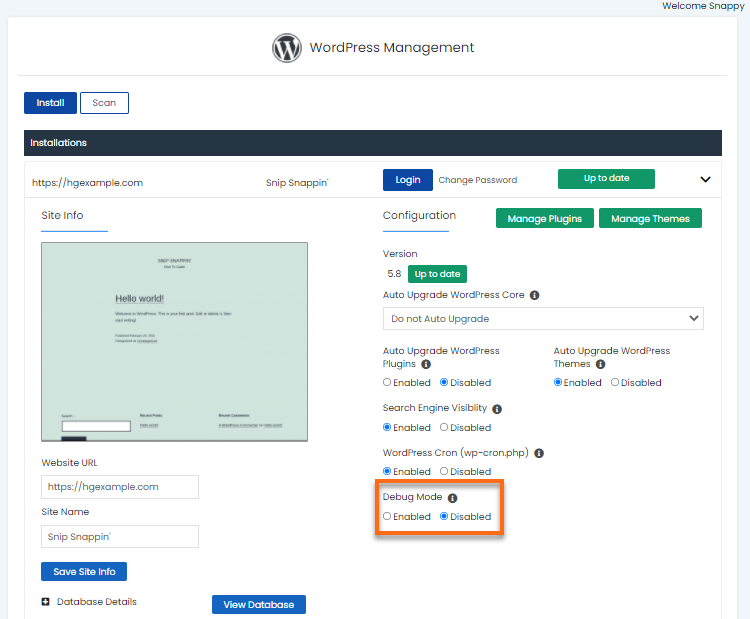Click the Up to date badge beside version 5.8
This screenshot has height=619, width=750.
point(437,274)
